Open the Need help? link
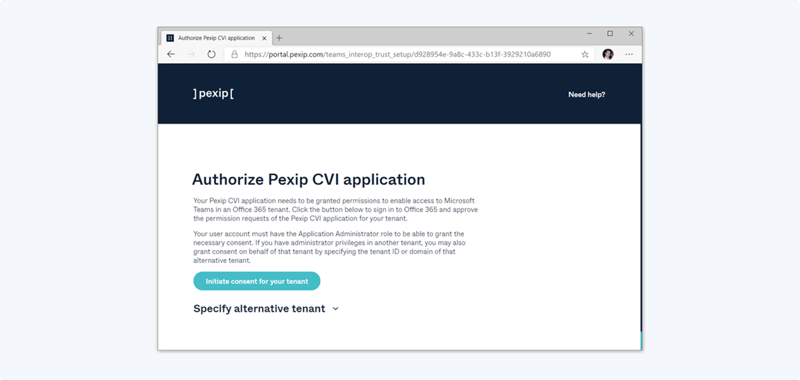The image size is (800, 380). pyautogui.click(x=587, y=94)
